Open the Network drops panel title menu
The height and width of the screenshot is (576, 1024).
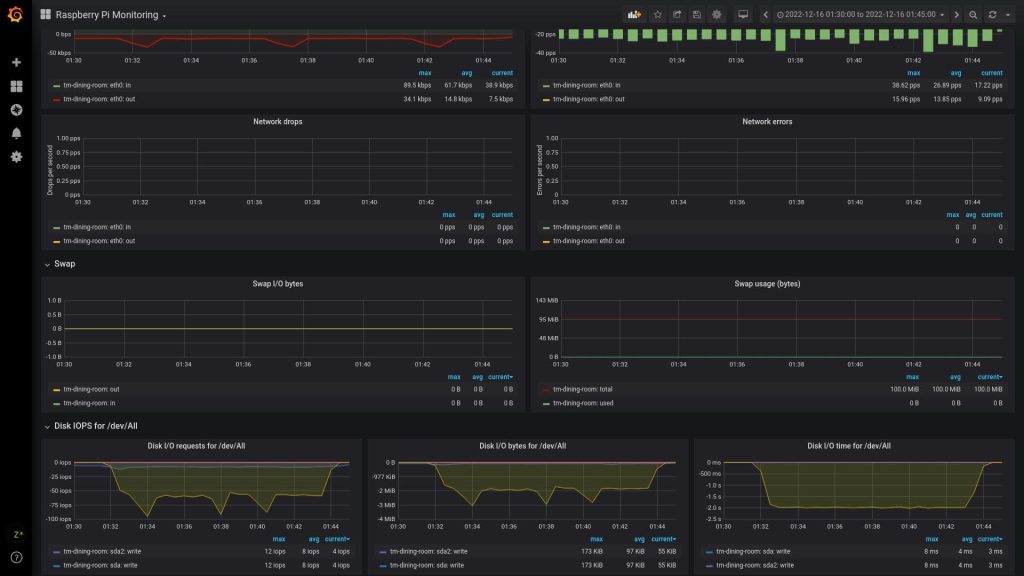278,122
